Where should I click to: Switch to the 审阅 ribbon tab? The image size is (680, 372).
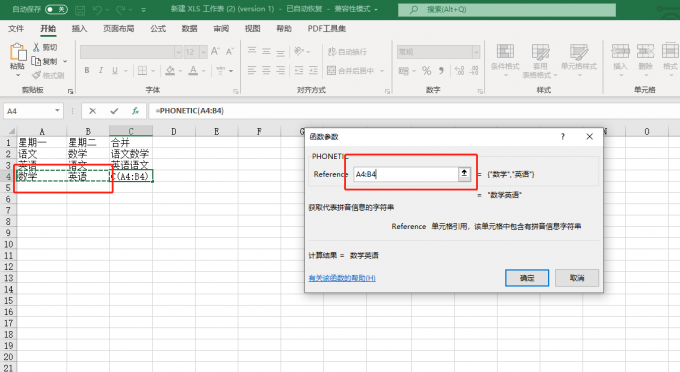click(x=221, y=29)
